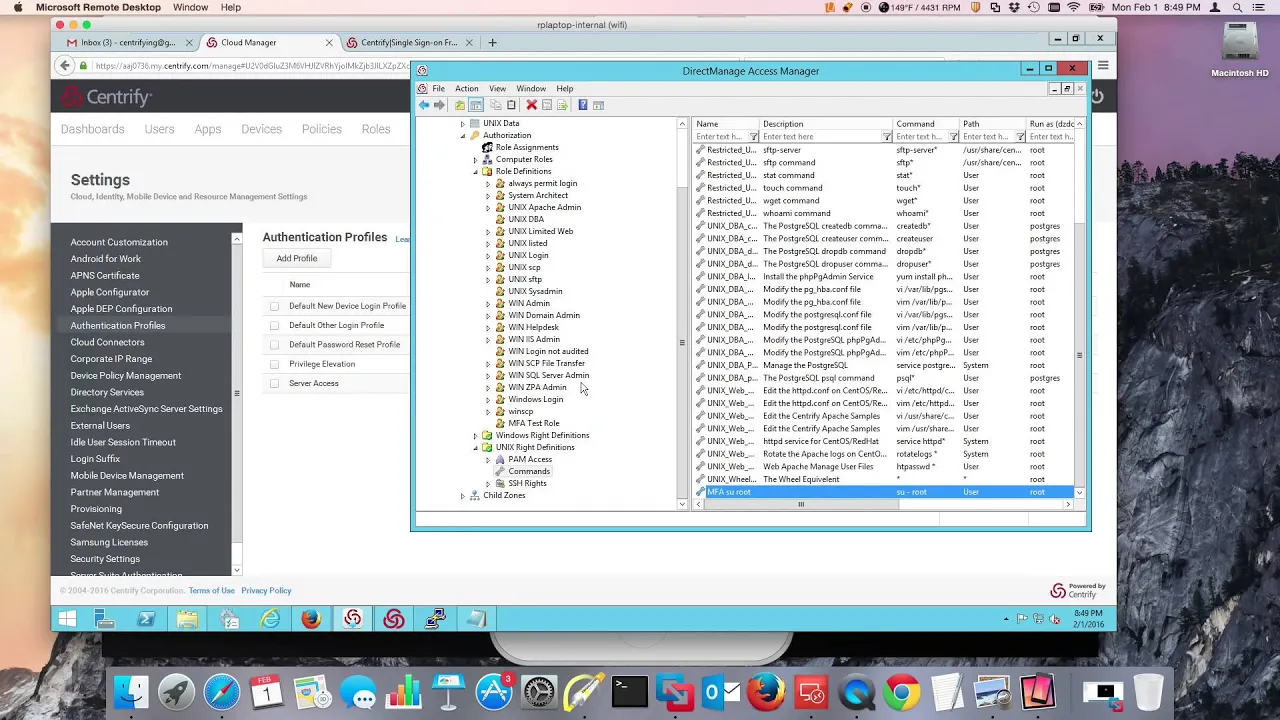Open the Help menu in Access Manager
The height and width of the screenshot is (720, 1280).
pyautogui.click(x=565, y=89)
